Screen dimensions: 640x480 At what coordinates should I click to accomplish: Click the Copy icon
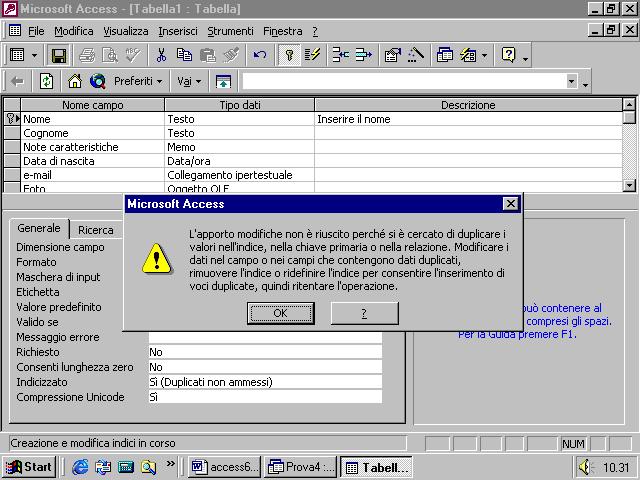click(184, 55)
